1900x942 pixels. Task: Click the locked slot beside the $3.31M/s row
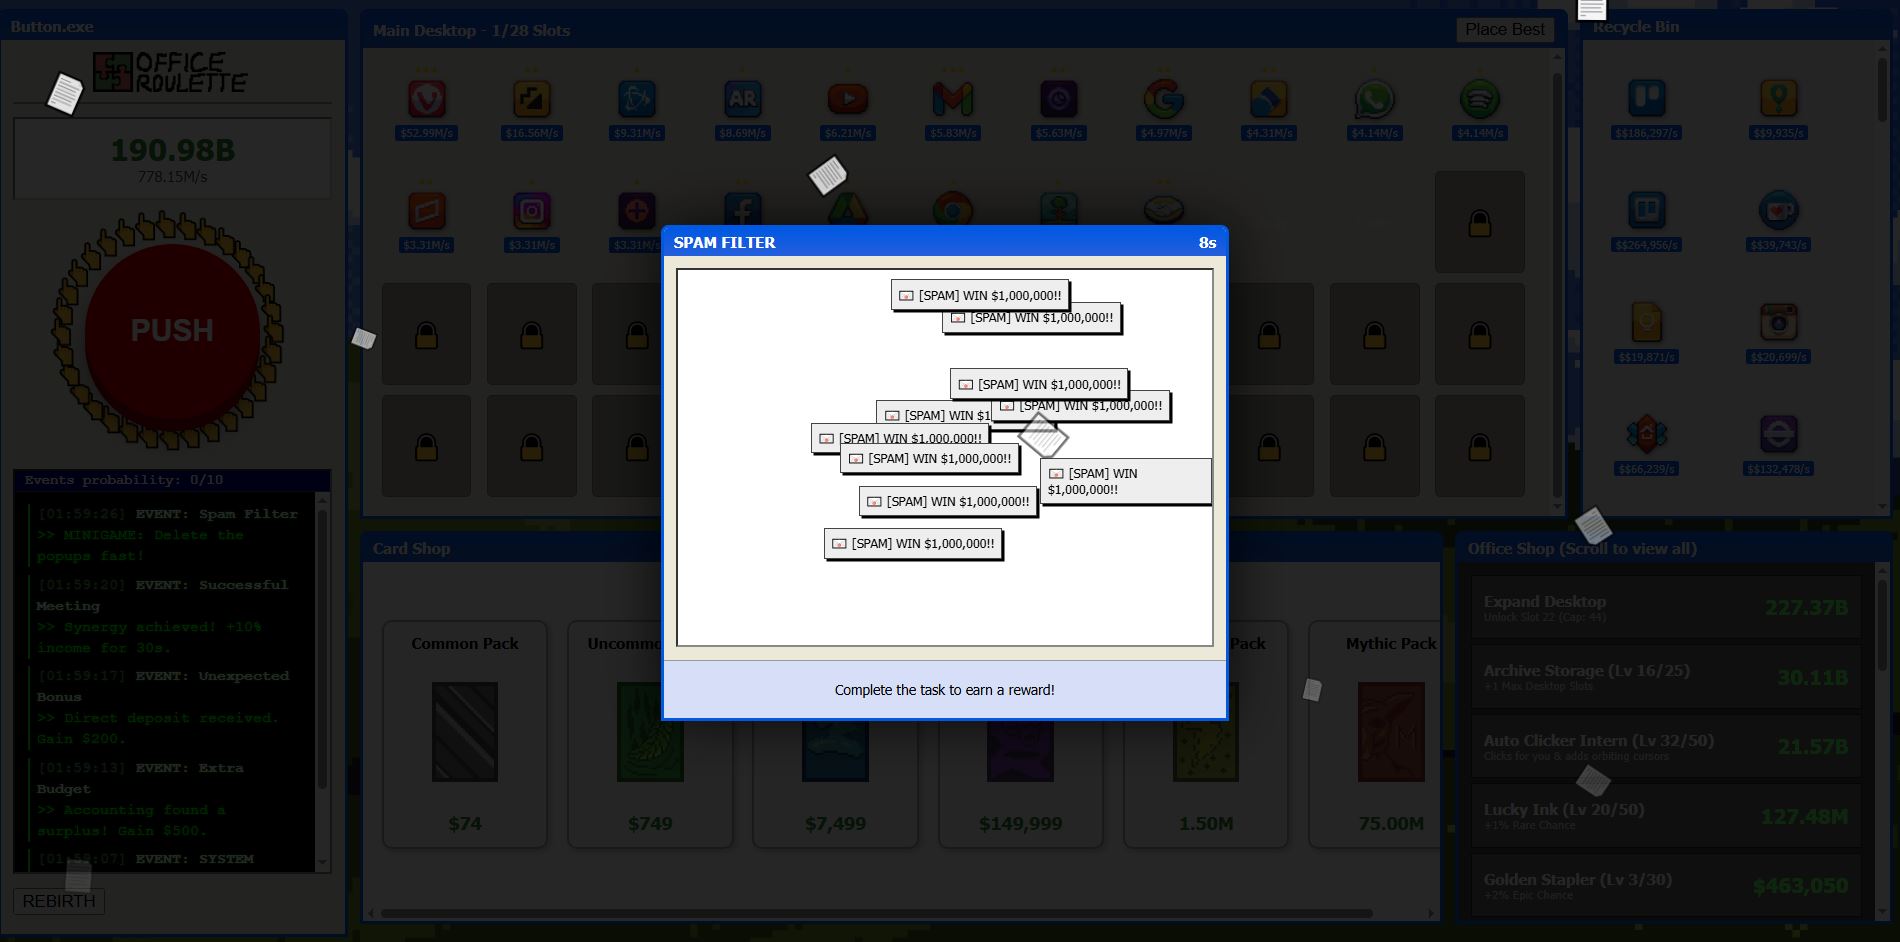pos(1480,222)
